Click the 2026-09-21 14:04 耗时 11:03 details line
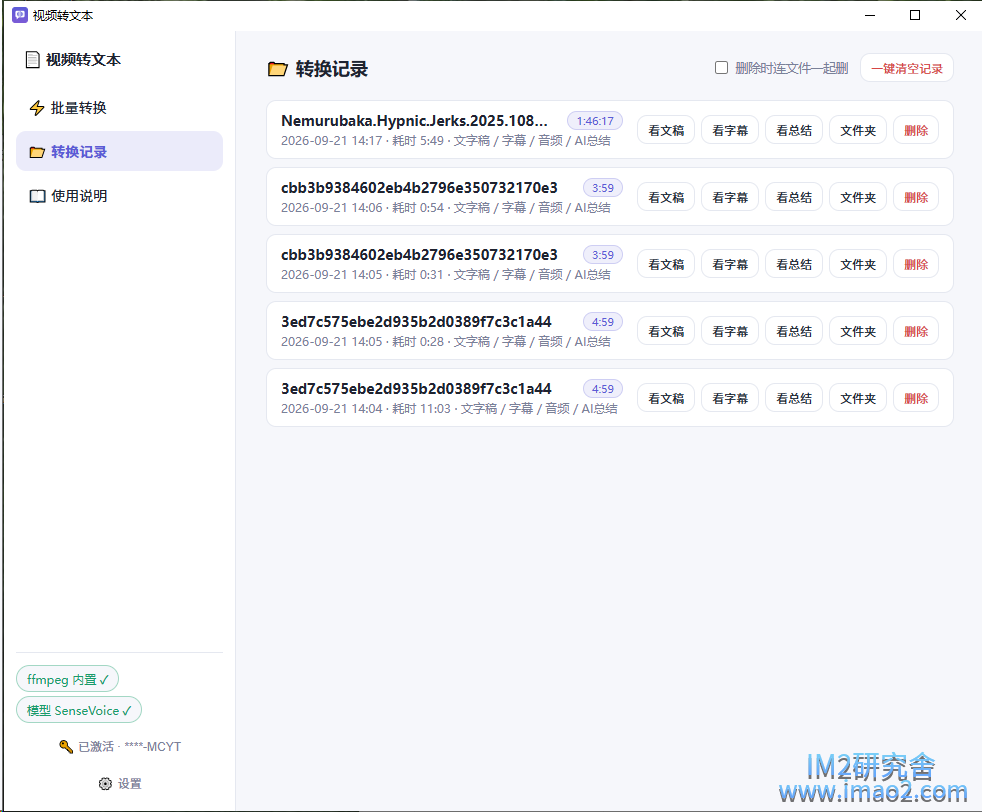 click(x=449, y=409)
